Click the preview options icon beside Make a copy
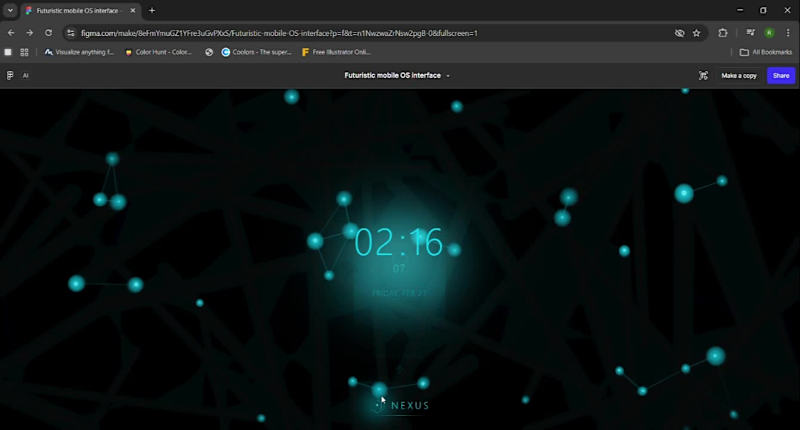 pos(703,75)
